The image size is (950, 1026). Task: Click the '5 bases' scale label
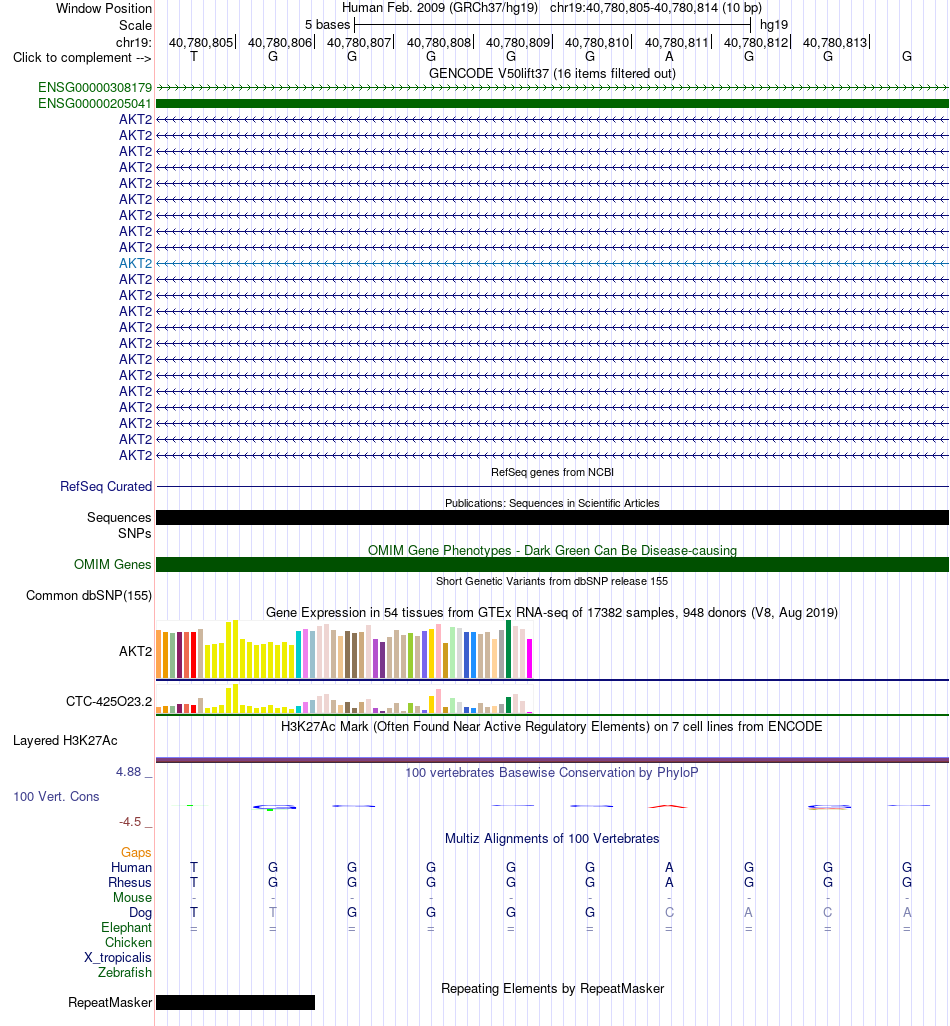pyautogui.click(x=327, y=25)
